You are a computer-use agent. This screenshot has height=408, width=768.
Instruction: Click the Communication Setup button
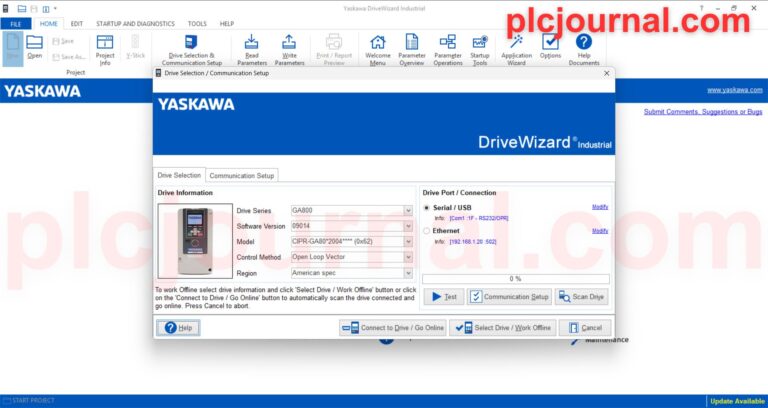click(x=509, y=297)
